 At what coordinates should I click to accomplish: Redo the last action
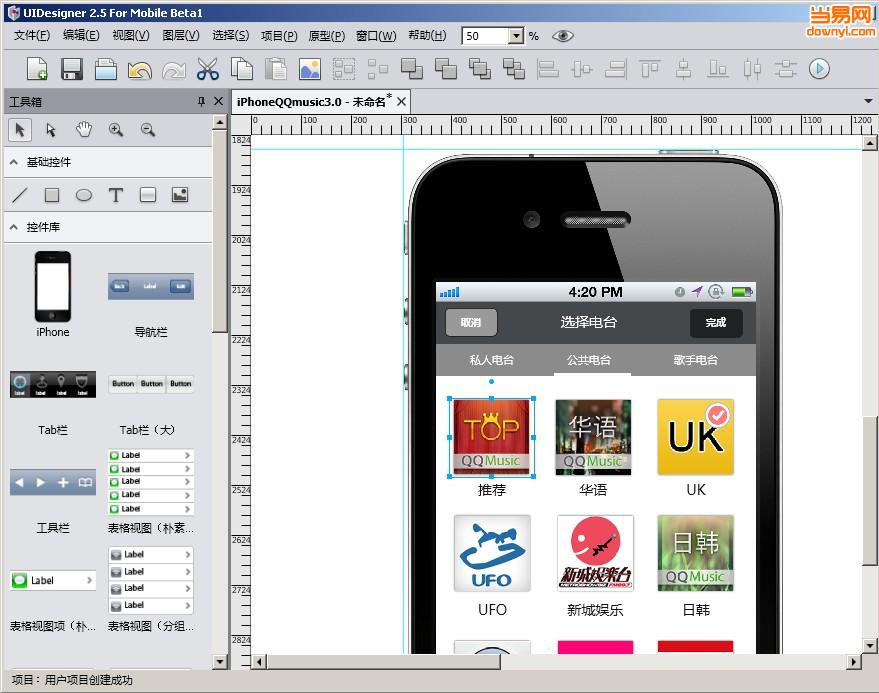click(174, 70)
